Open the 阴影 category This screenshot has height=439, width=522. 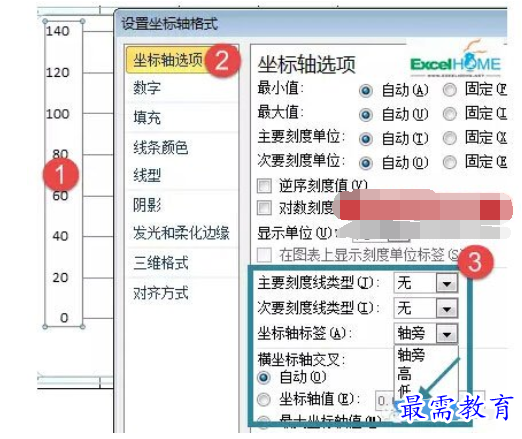pos(147,205)
